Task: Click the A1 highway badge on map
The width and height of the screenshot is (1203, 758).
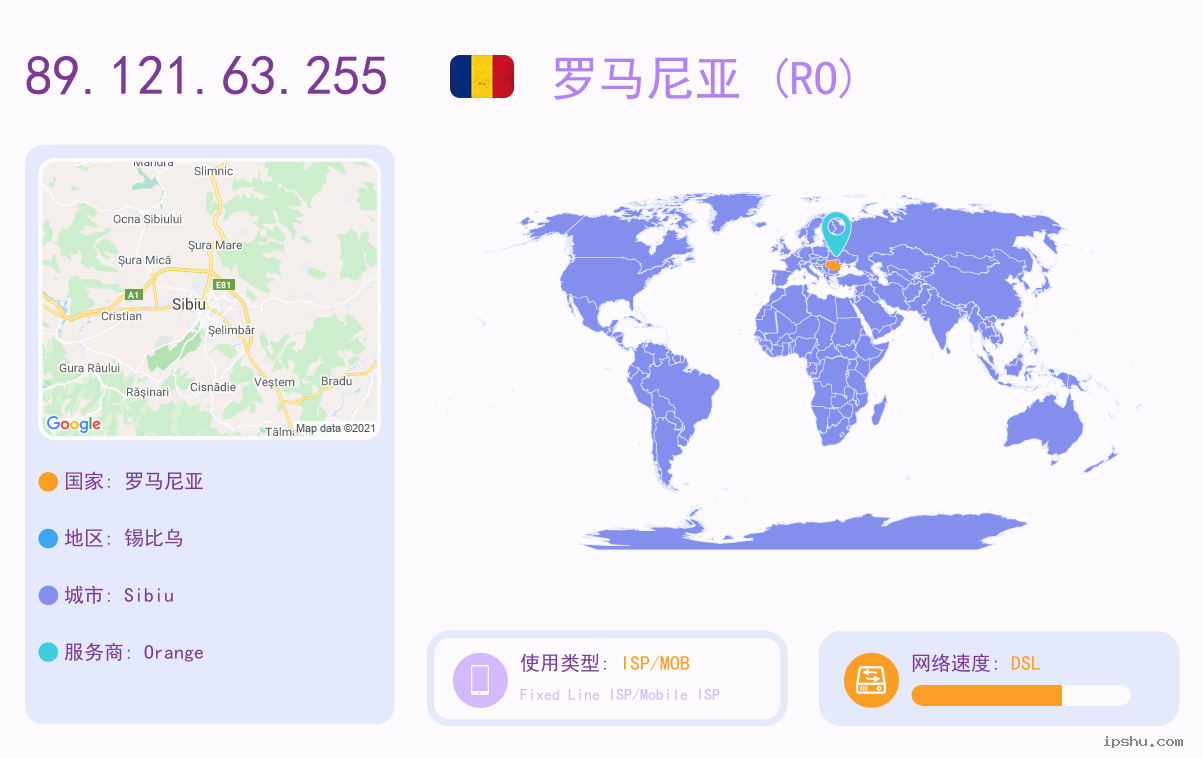Action: pos(133,294)
